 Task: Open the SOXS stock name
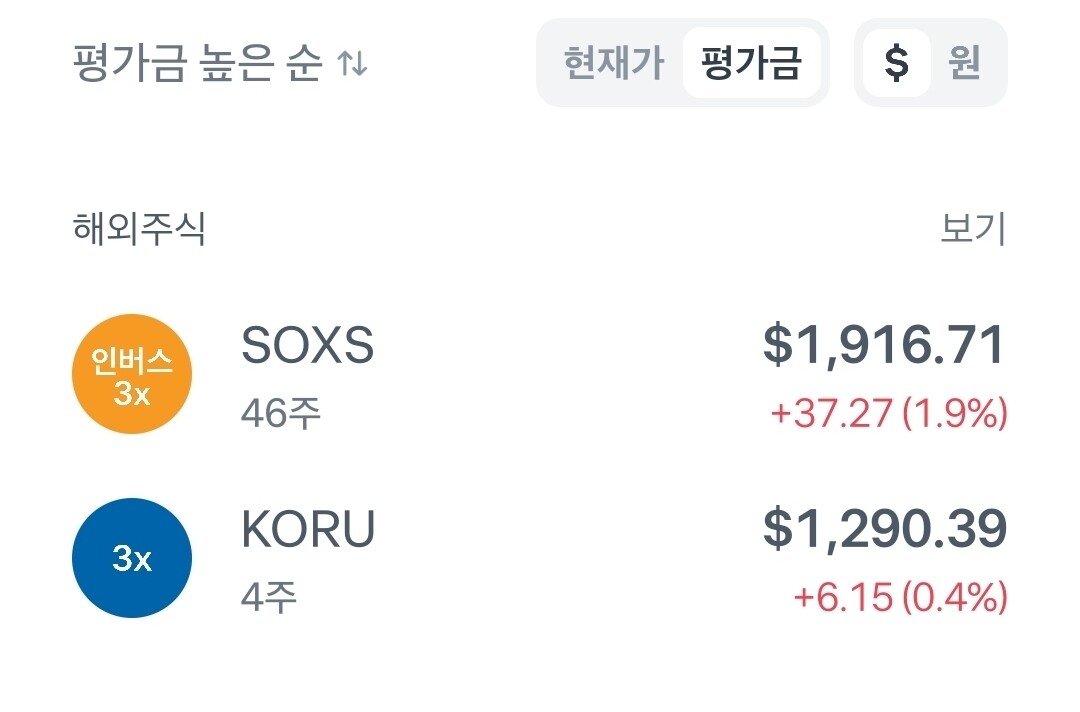pyautogui.click(x=307, y=346)
